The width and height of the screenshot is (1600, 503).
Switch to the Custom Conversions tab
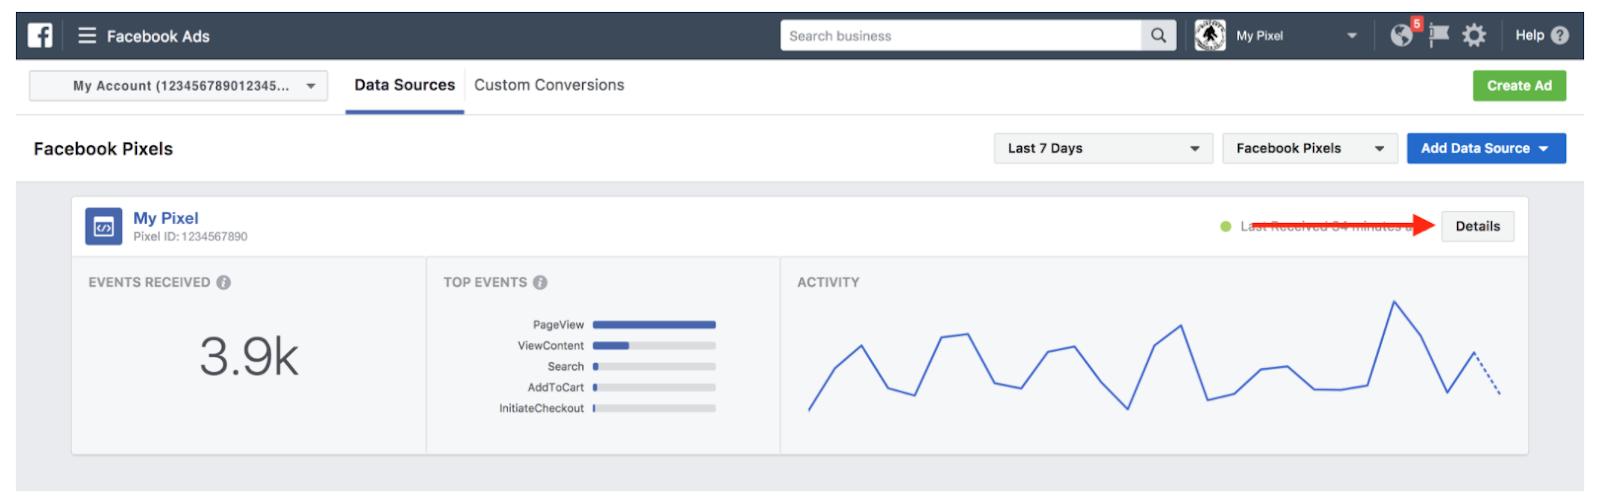point(549,86)
